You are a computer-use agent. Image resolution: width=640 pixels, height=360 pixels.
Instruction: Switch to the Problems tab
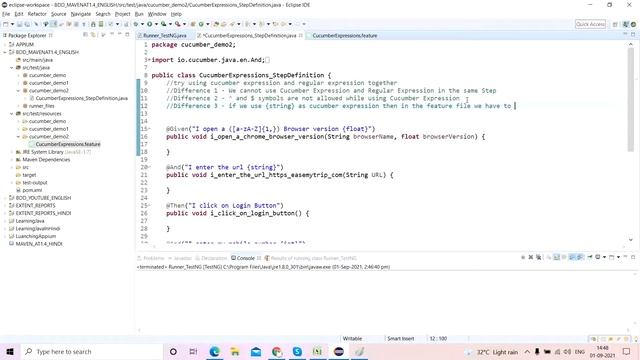pyautogui.click(x=151, y=258)
